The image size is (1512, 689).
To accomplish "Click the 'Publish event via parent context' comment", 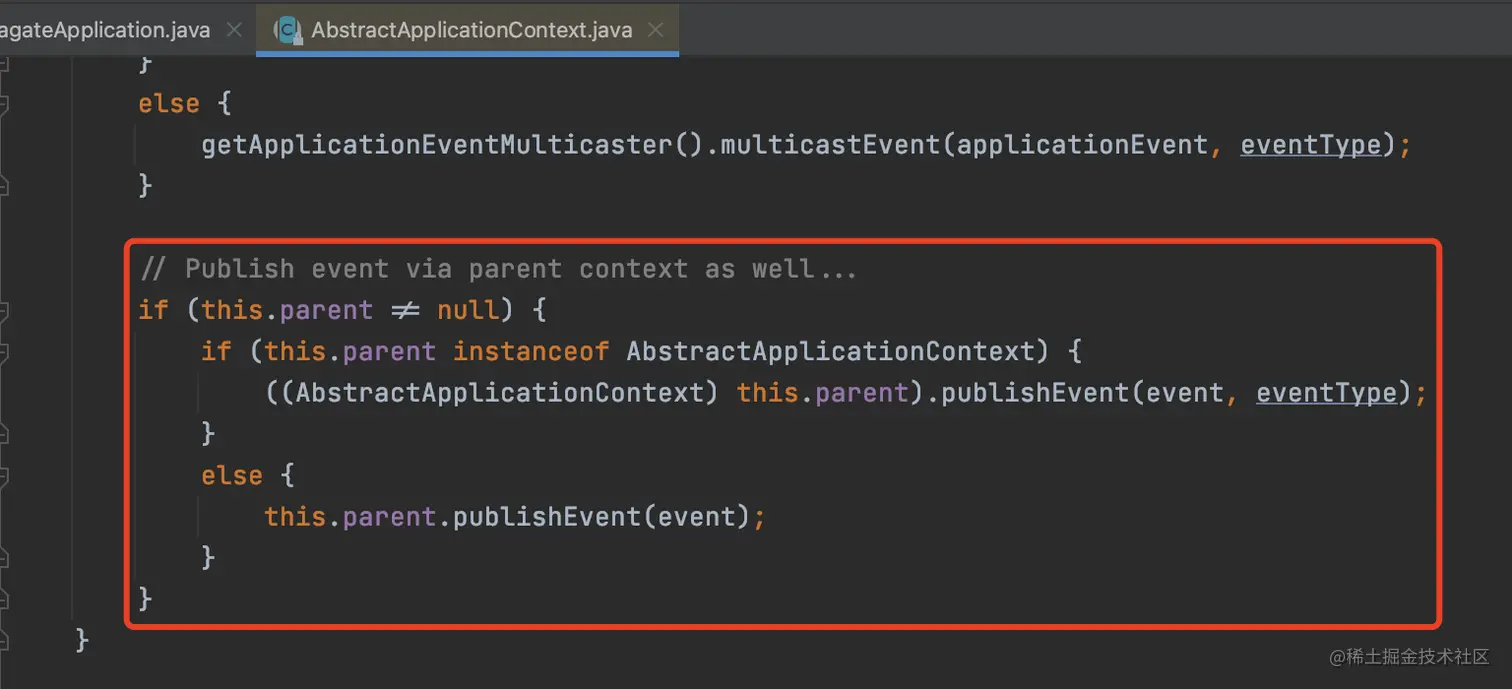I will 499,269.
